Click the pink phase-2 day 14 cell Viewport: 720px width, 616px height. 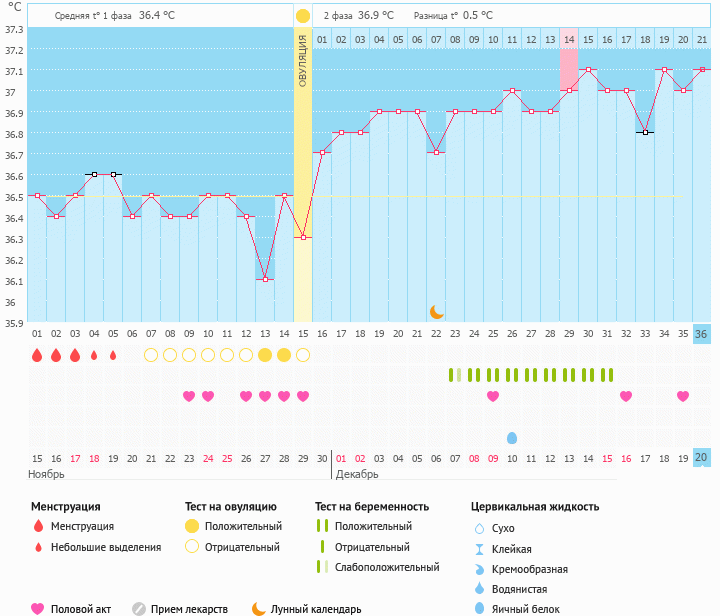click(569, 39)
